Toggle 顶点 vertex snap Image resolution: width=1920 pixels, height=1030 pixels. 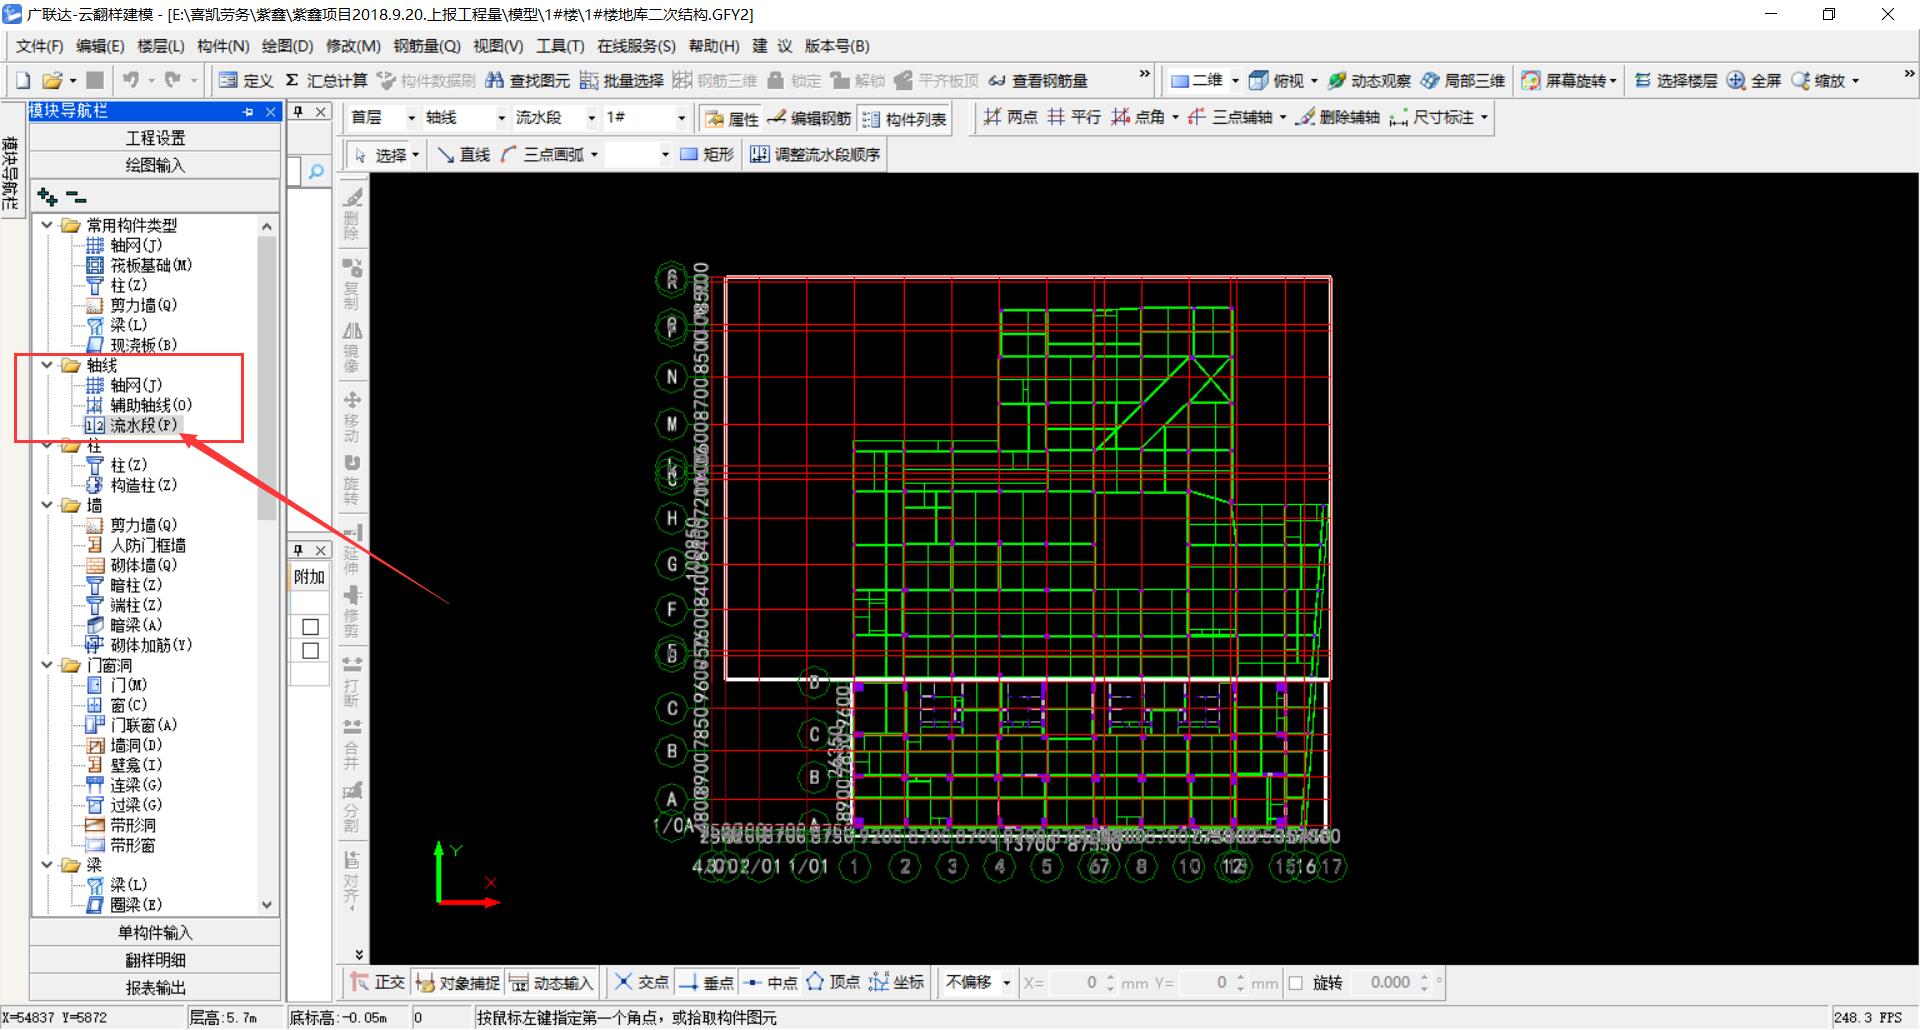[x=834, y=982]
